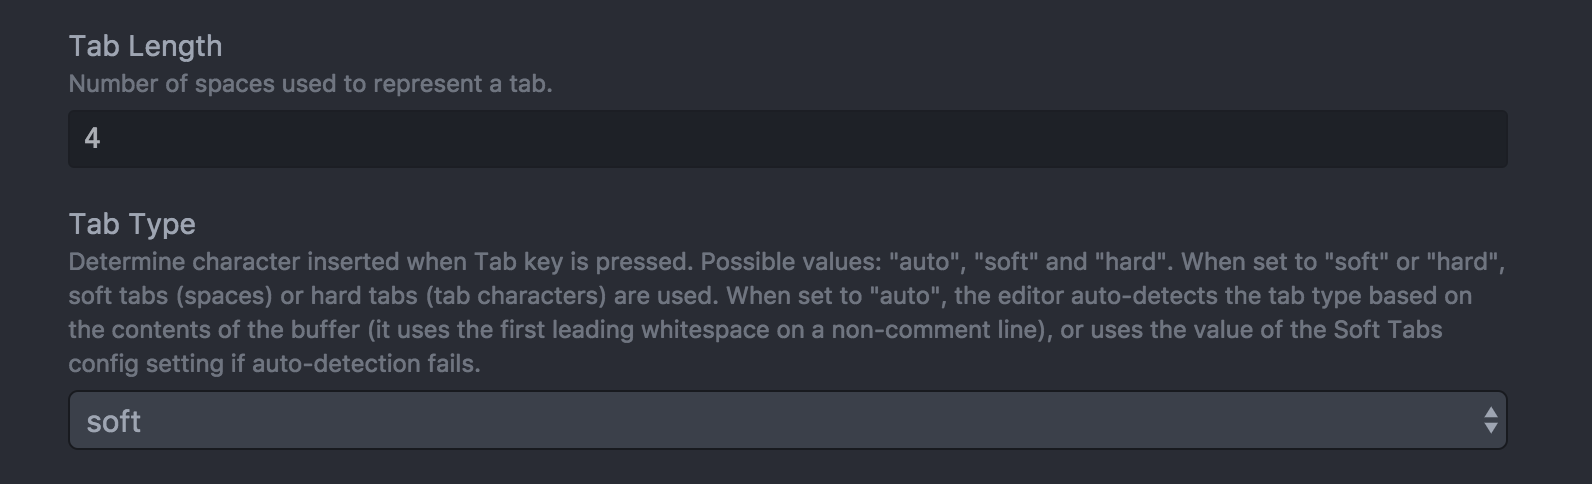The height and width of the screenshot is (484, 1592).
Task: Click the value 4 in Tab Length
Action: click(x=92, y=139)
